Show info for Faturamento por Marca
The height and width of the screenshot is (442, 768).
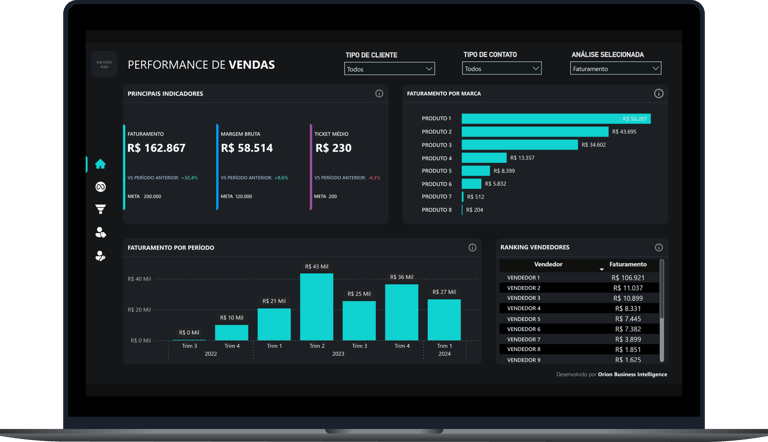(x=659, y=94)
